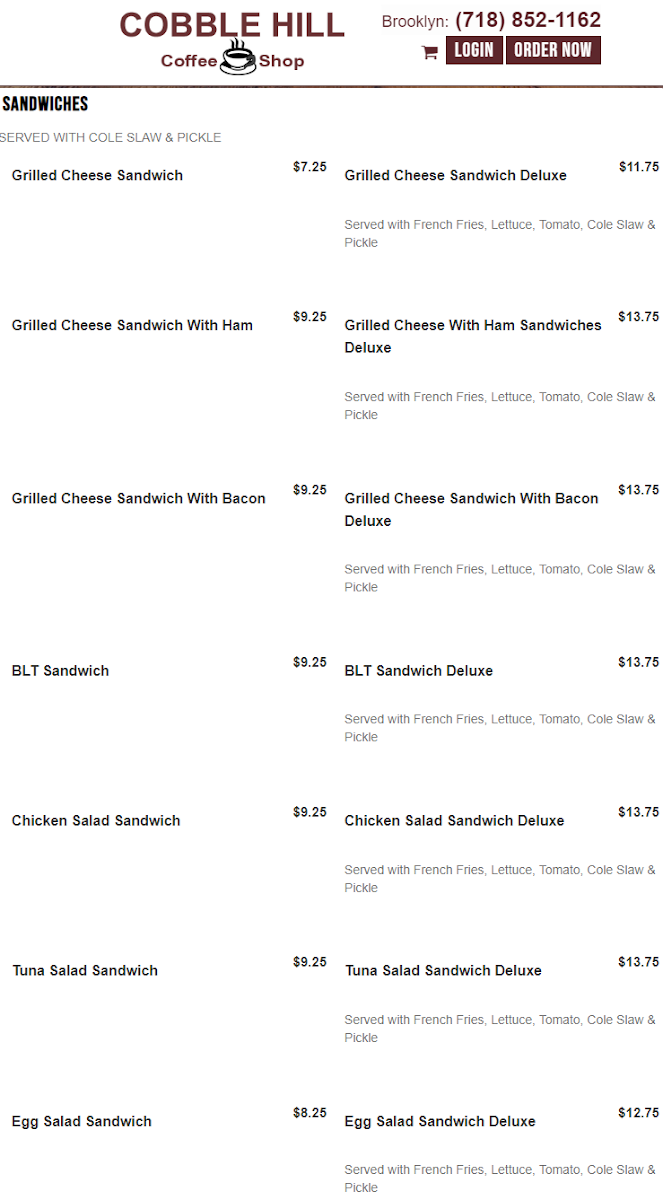Viewport: 663px width, 1200px height.
Task: Open Chicken Salad Sandwich Deluxe
Action: coord(454,821)
